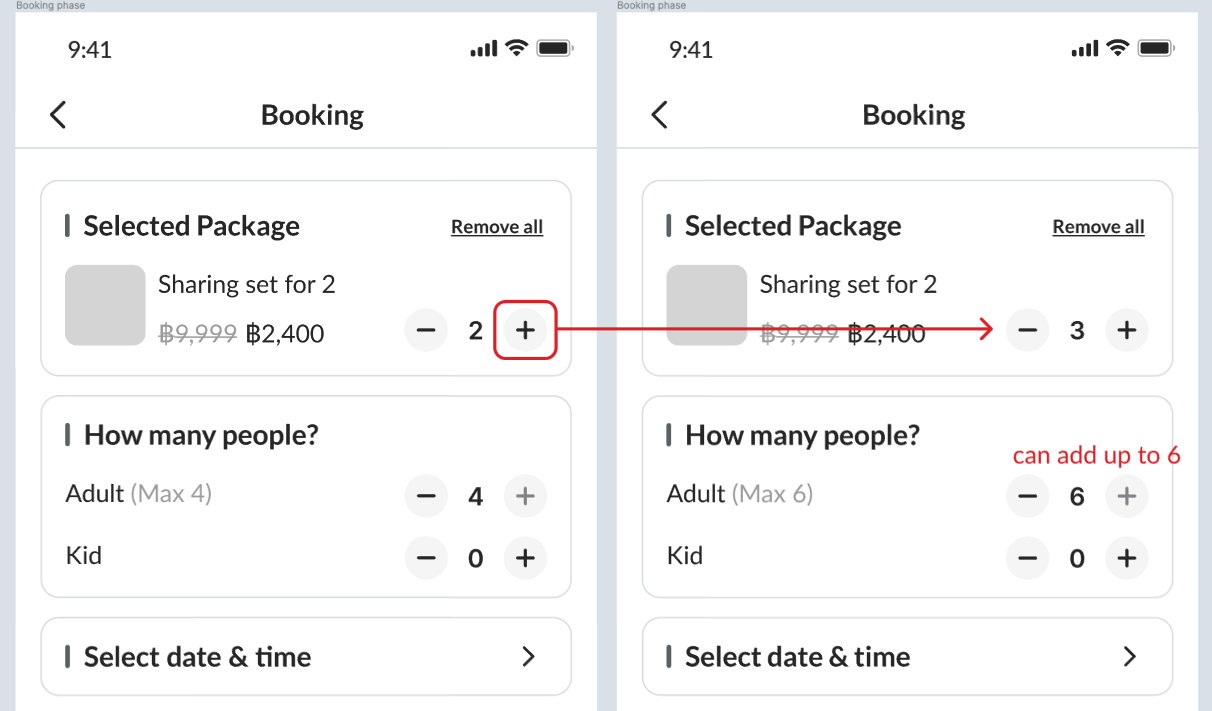The height and width of the screenshot is (711, 1212).
Task: Subtract a Kid in right screen
Action: pyautogui.click(x=1028, y=558)
